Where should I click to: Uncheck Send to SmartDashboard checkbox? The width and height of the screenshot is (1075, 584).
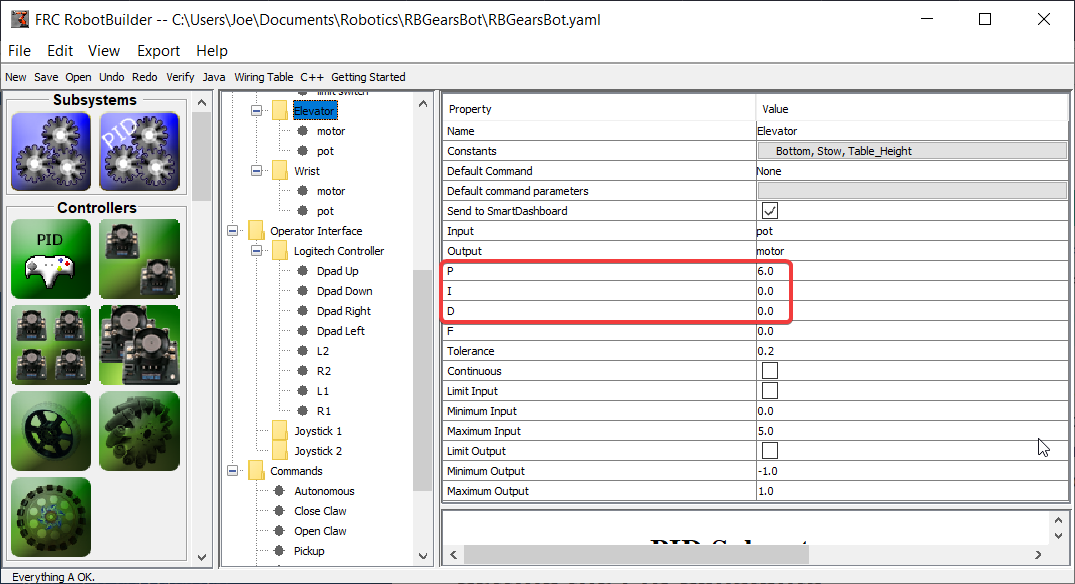(770, 211)
